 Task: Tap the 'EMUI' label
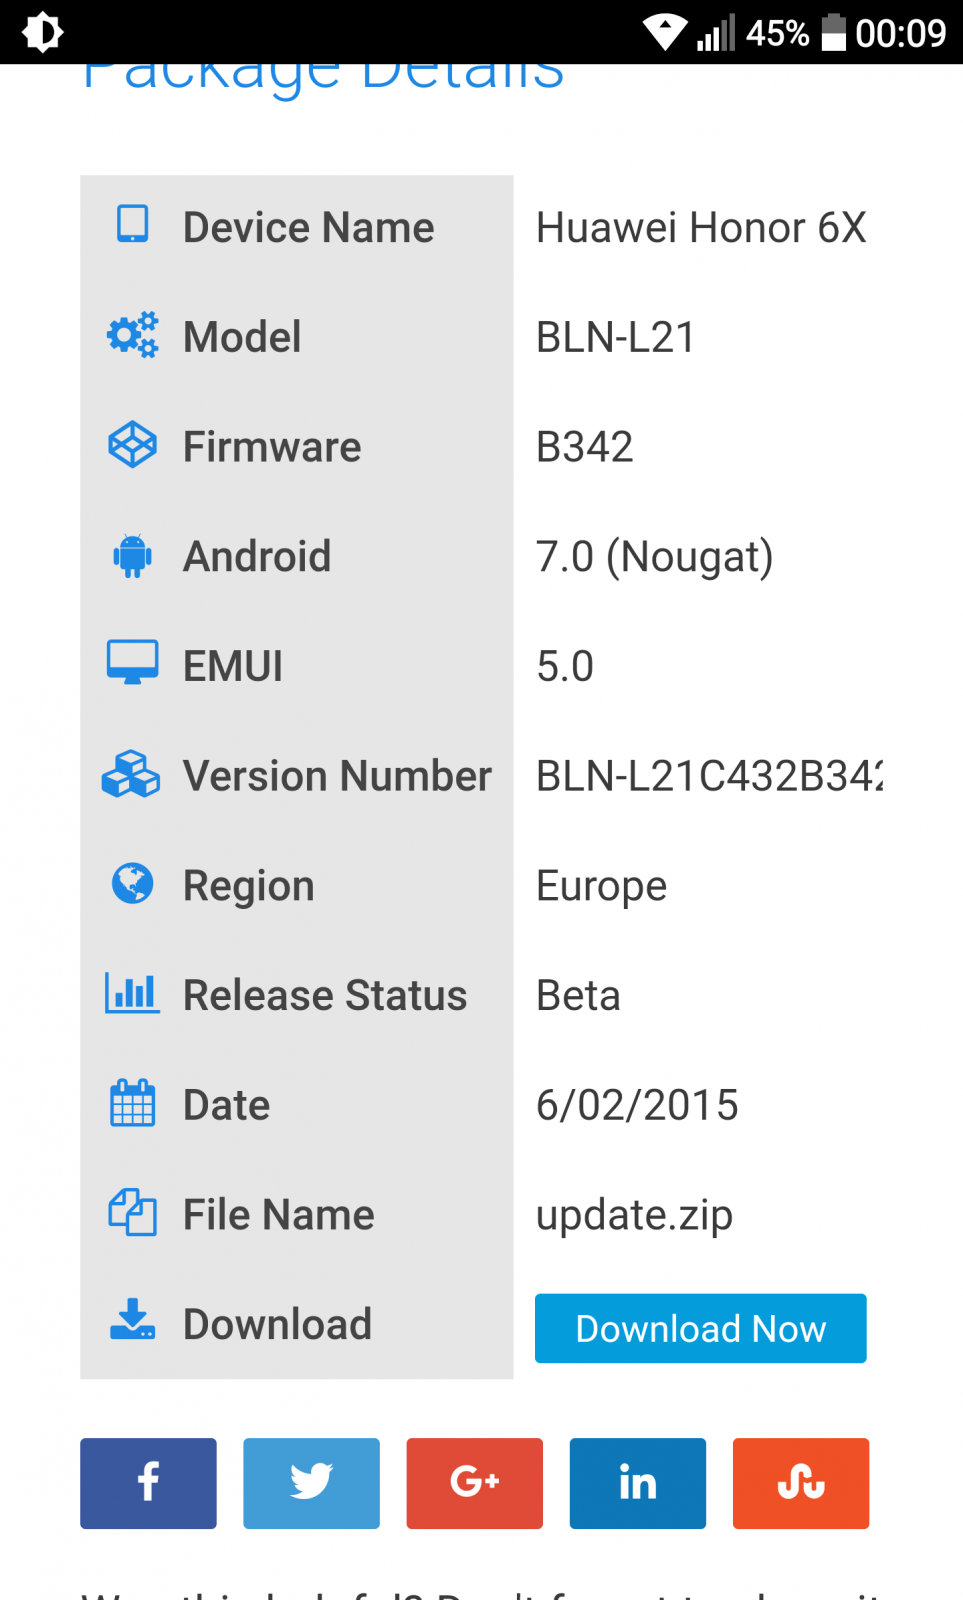click(x=233, y=666)
